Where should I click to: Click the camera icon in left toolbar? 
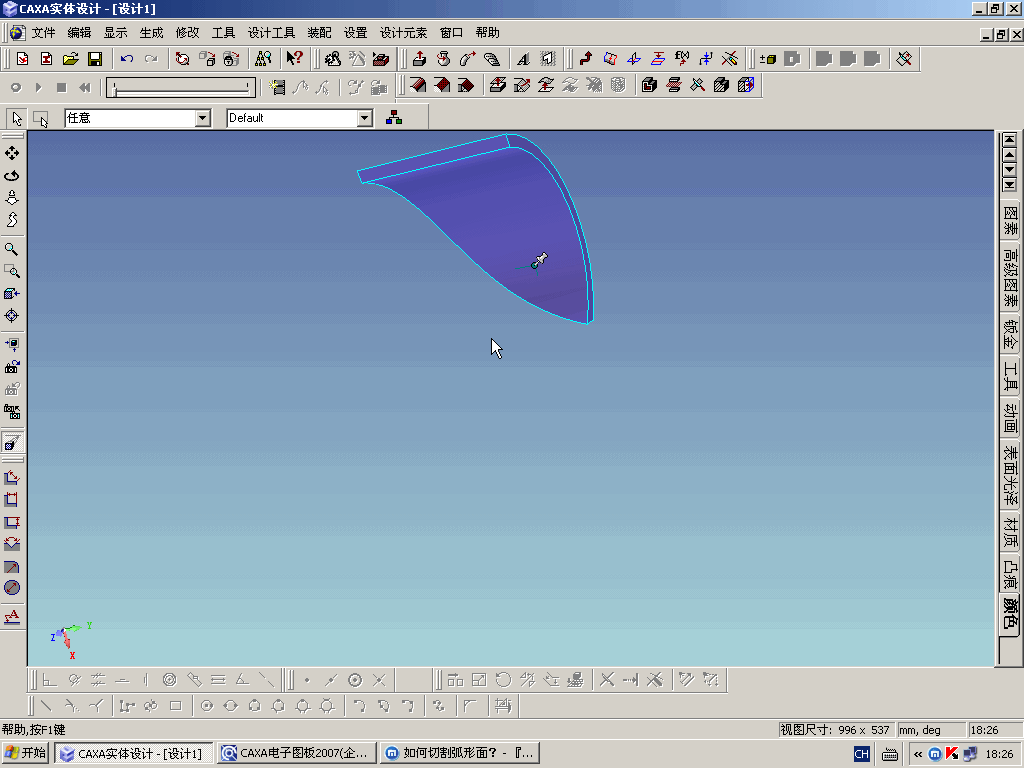(12, 367)
